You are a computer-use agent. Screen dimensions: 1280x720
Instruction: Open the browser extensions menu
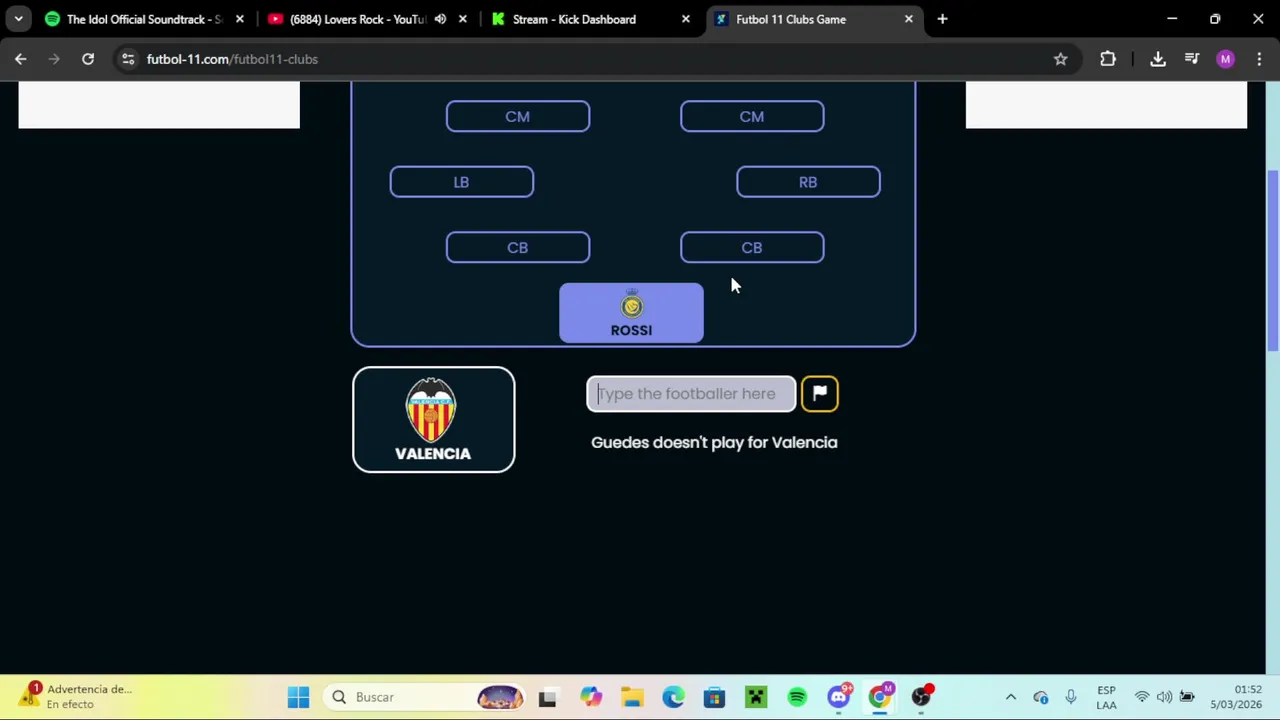click(1108, 59)
